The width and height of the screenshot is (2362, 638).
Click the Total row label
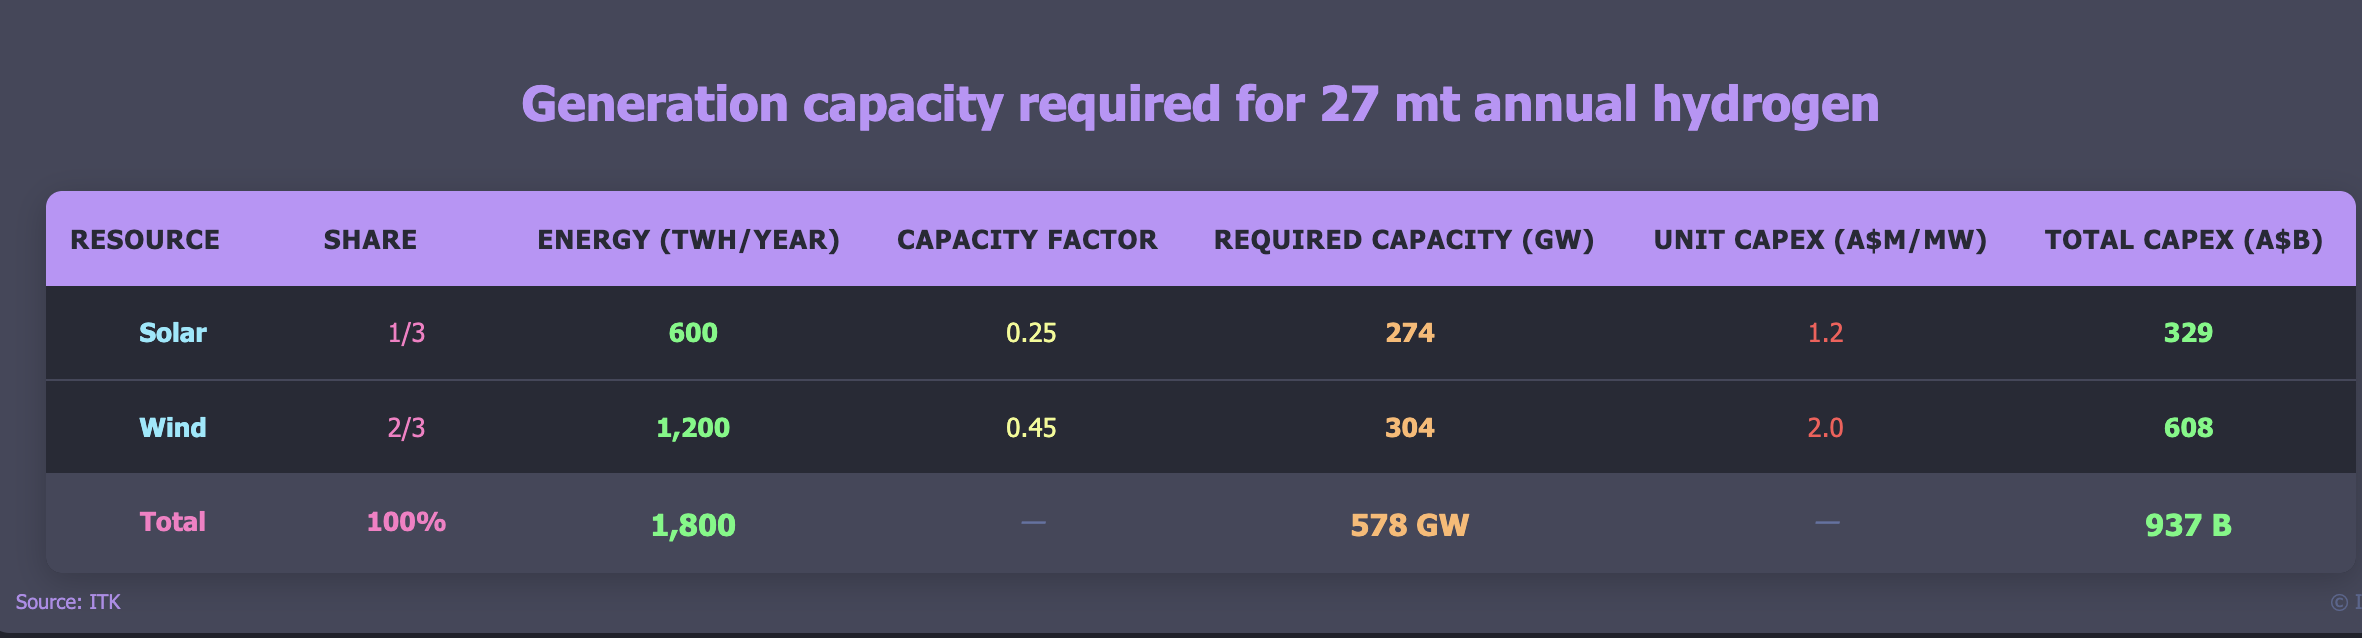173,522
